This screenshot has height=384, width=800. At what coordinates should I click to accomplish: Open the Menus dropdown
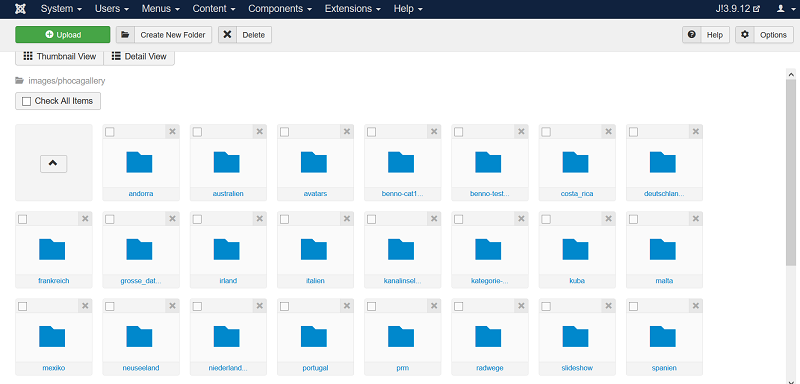point(161,9)
